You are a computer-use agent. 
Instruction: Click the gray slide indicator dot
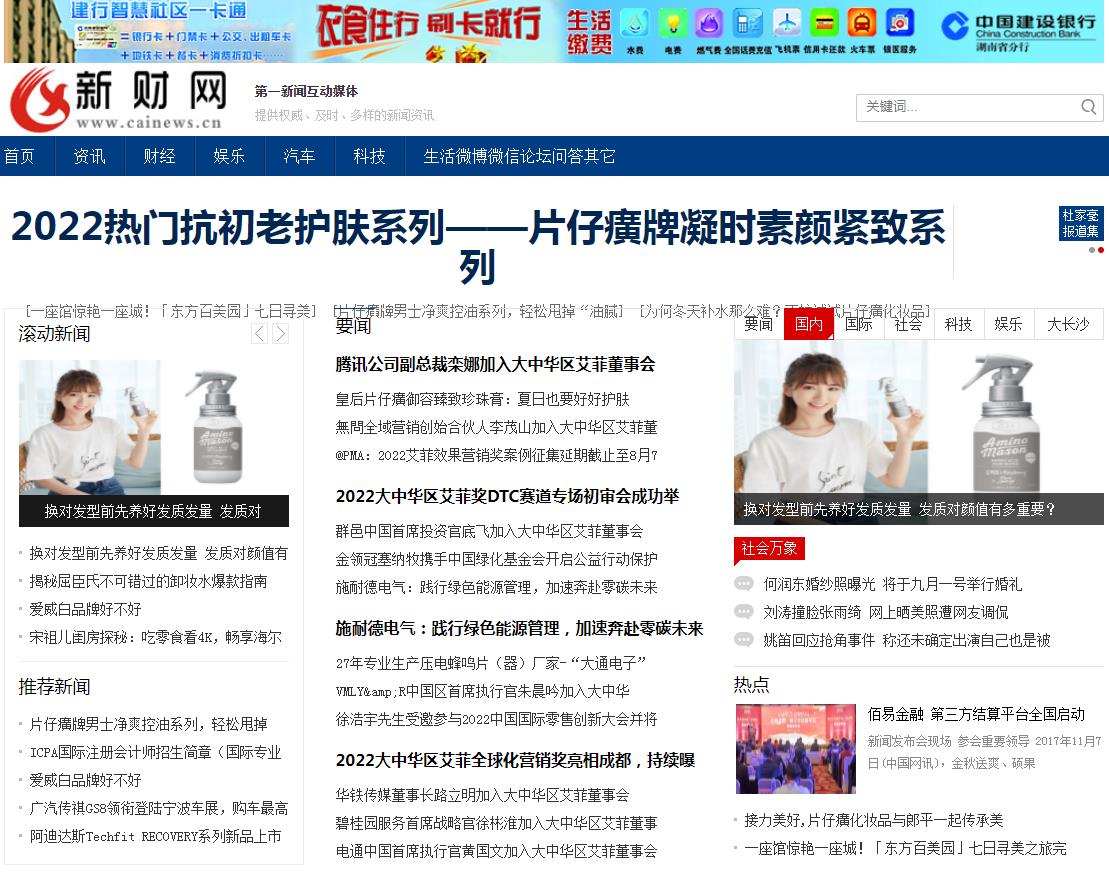[x=1092, y=250]
